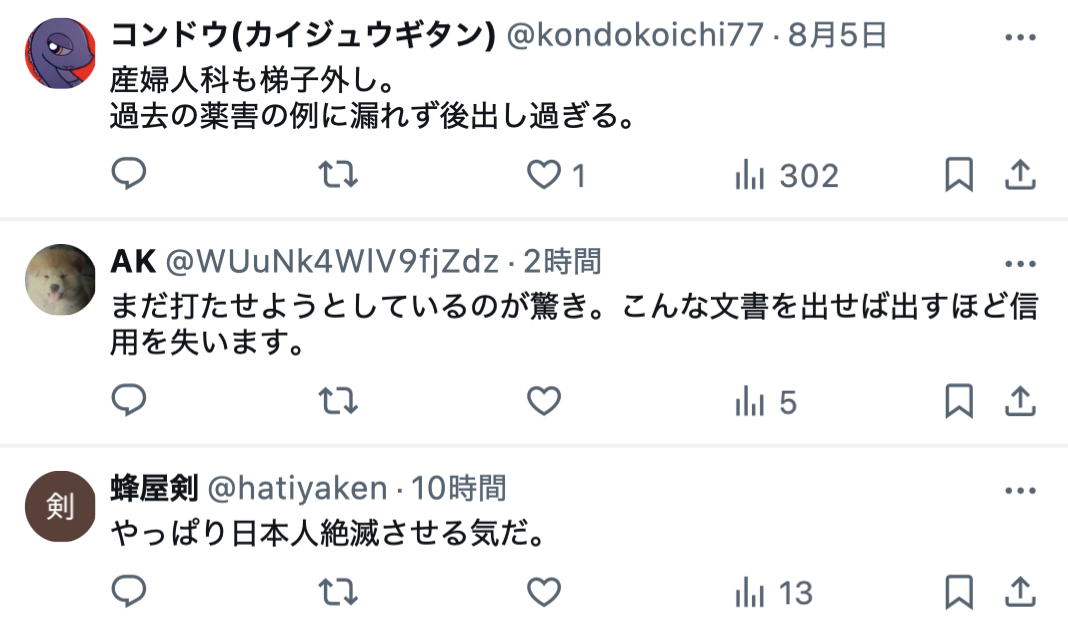
Task: Reply to the hatiyaken tweet
Action: 129,591
